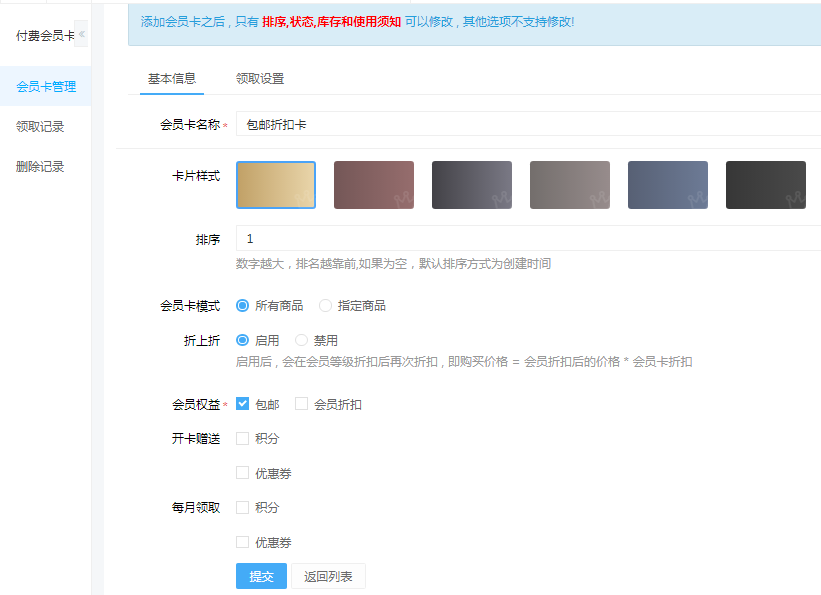This screenshot has height=595, width=821.
Task: Click the 会员卡名称 input field
Action: (528, 124)
